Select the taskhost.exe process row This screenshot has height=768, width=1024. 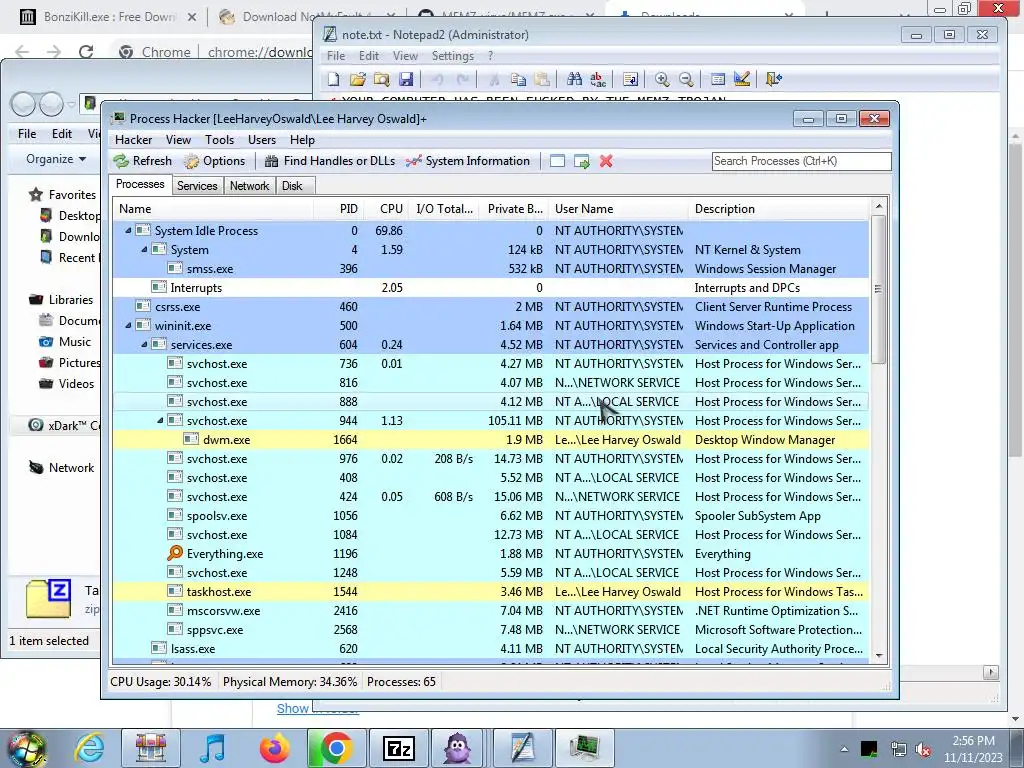pos(490,592)
